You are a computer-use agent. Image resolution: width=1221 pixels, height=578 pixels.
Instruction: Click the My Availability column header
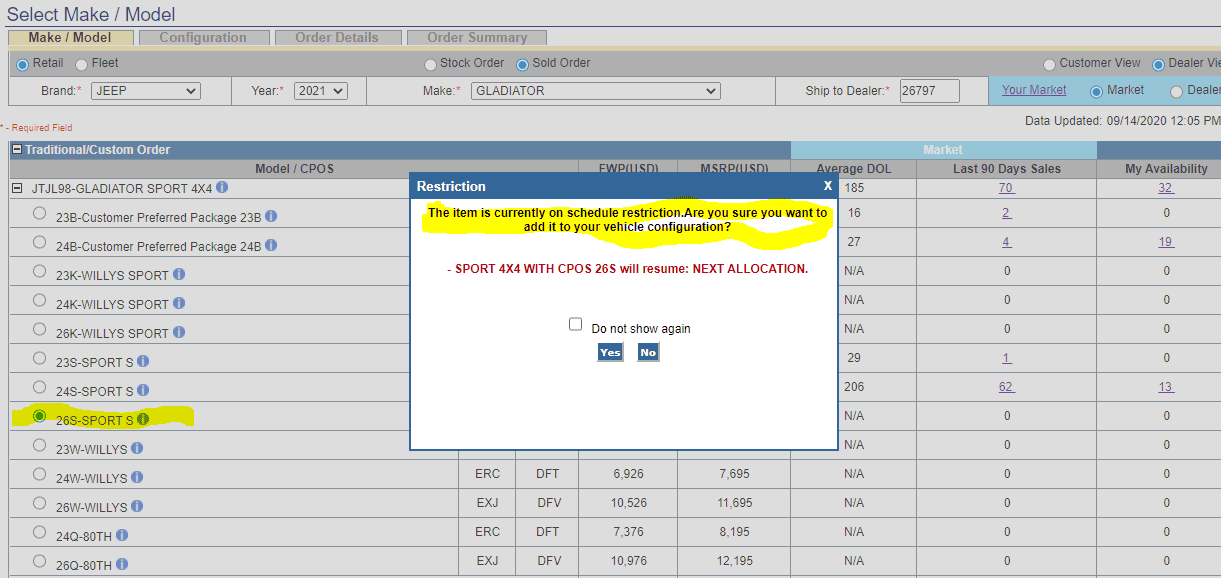[x=1166, y=169]
